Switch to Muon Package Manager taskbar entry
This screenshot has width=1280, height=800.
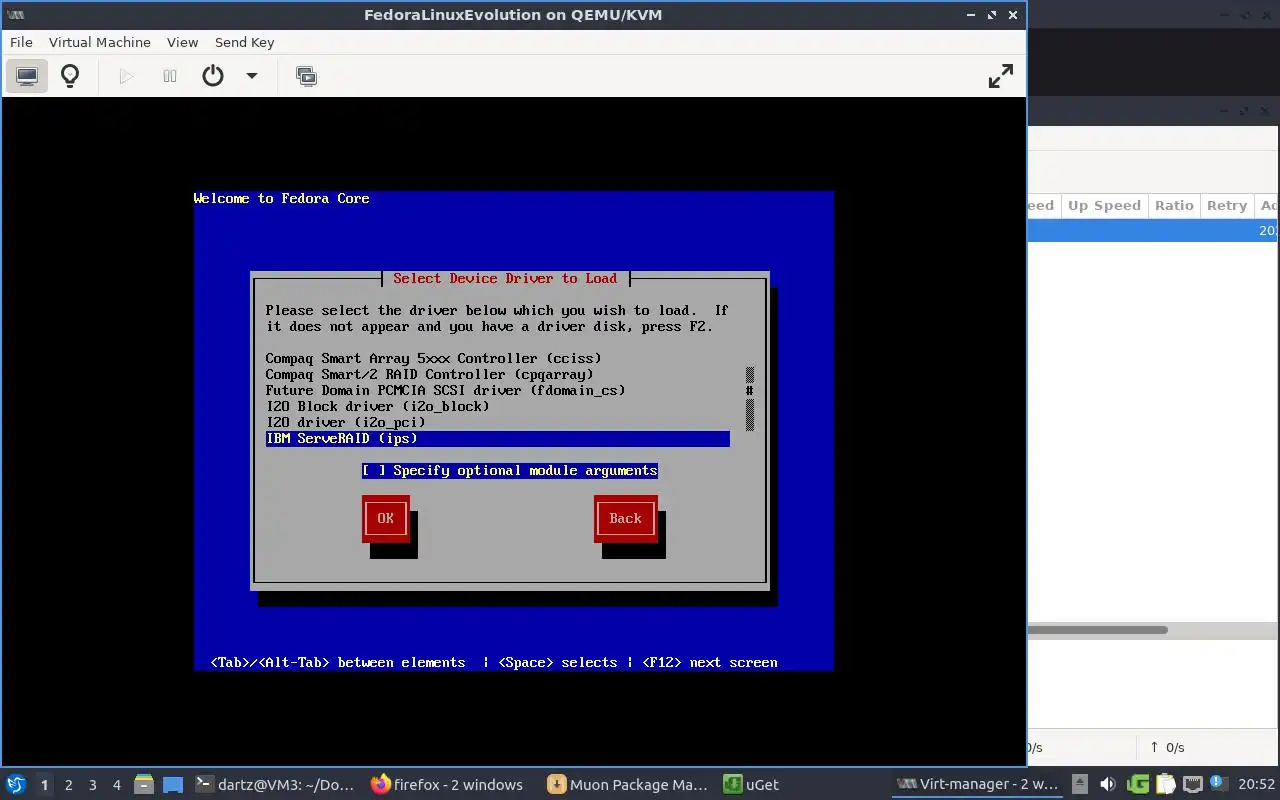[628, 785]
